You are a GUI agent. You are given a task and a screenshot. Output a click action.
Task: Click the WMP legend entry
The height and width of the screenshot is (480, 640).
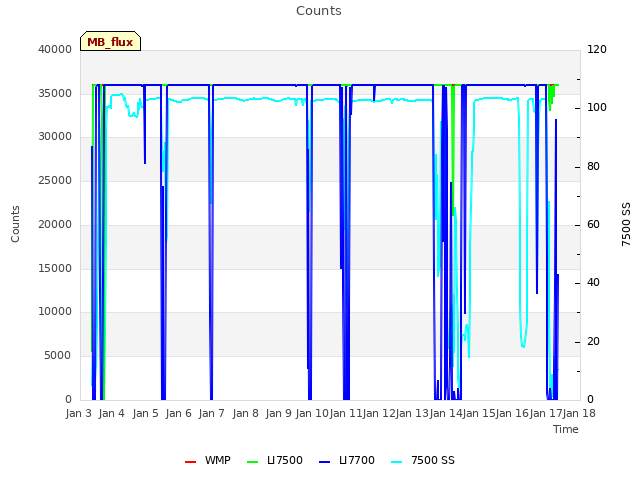[x=208, y=460]
